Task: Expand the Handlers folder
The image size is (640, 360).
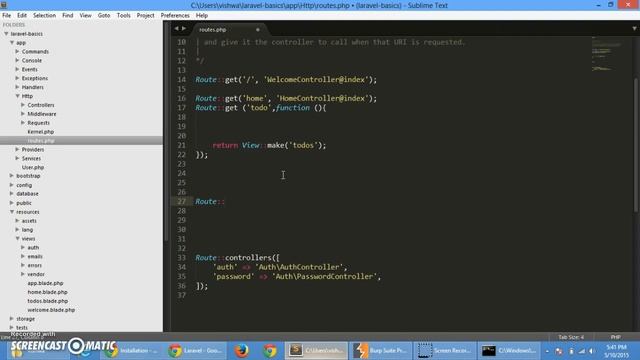Action: tap(17, 87)
